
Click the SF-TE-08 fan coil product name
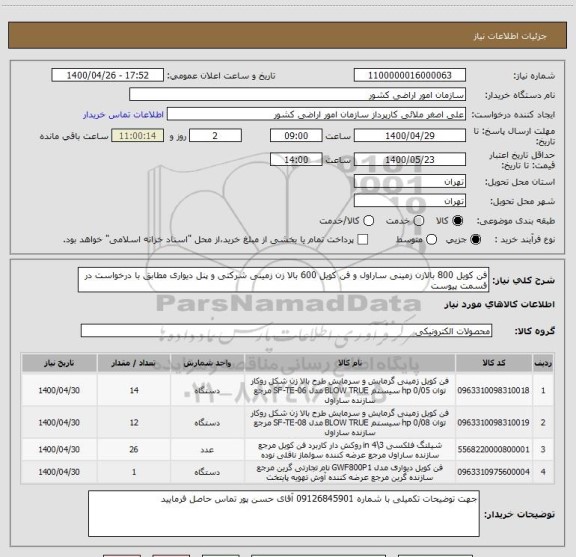click(350, 423)
